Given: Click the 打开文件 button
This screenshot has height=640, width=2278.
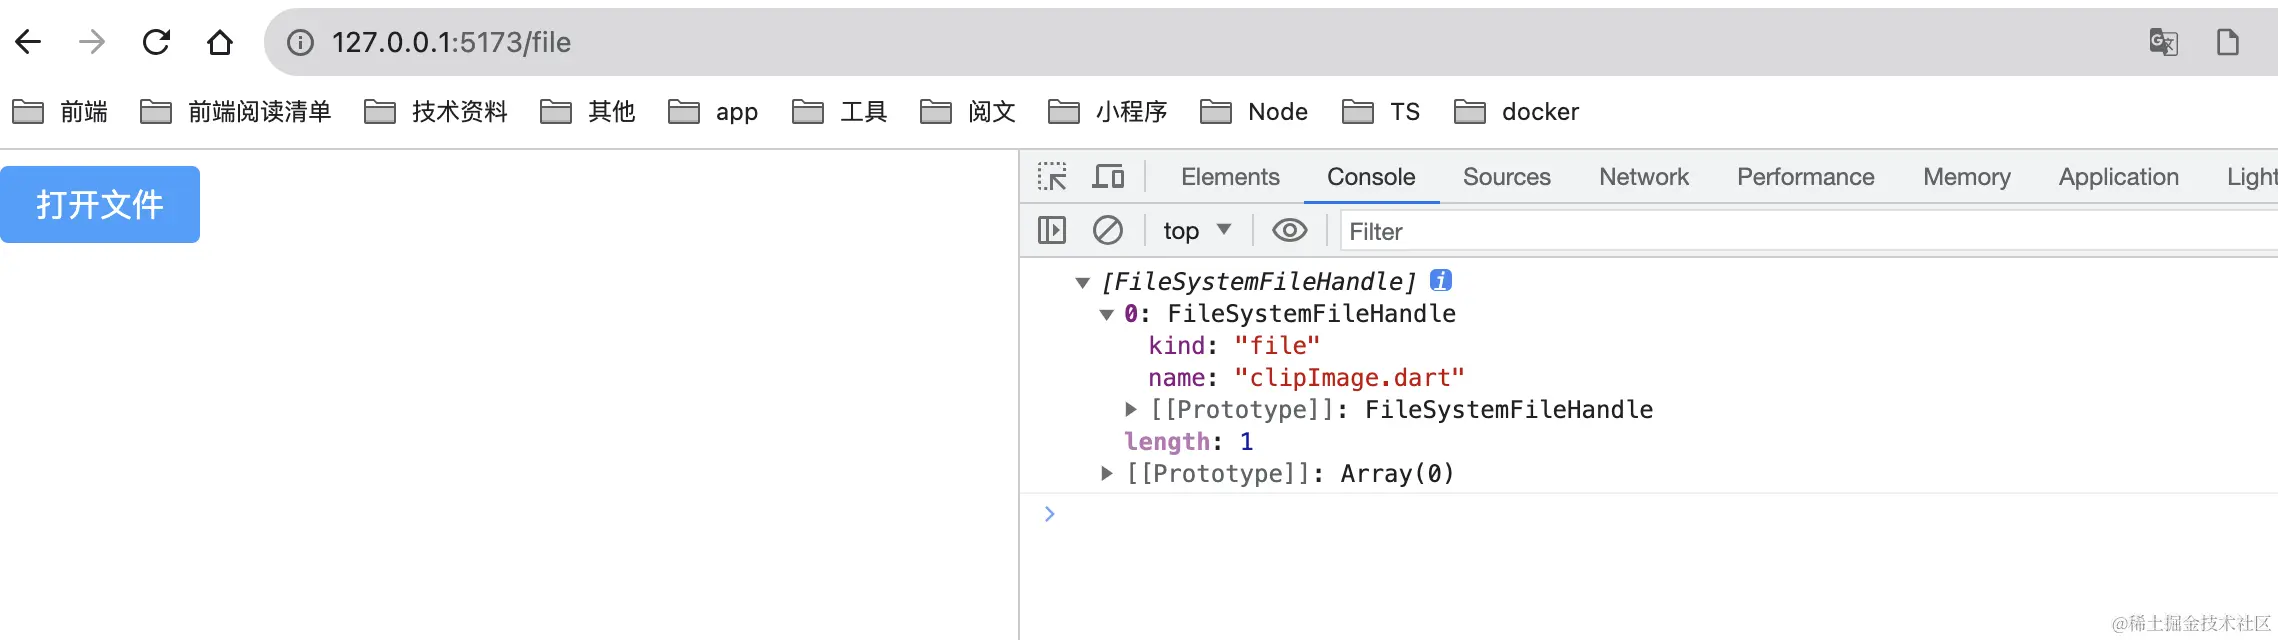Looking at the screenshot, I should coord(100,204).
